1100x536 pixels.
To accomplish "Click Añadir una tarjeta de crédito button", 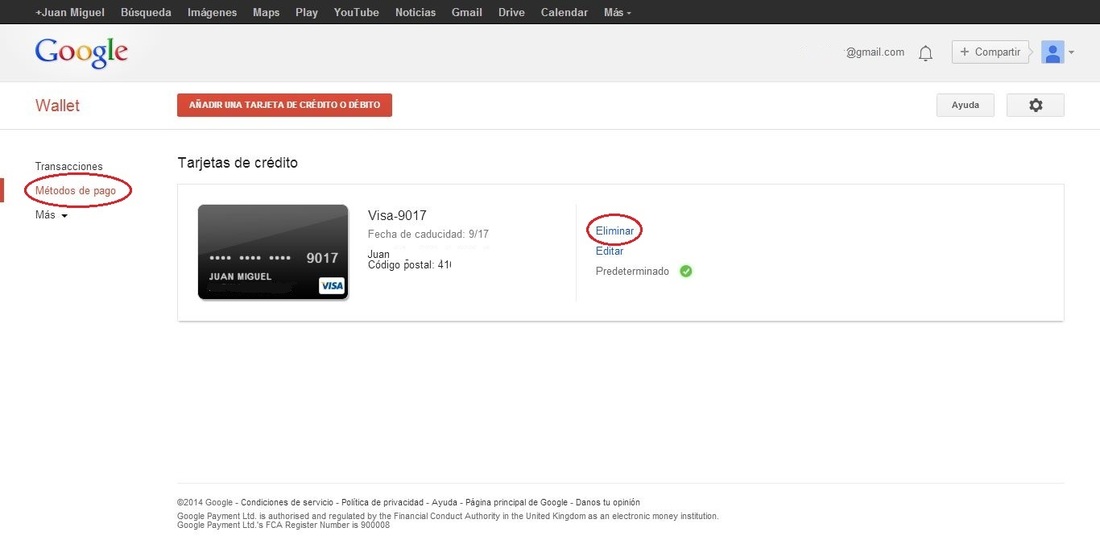I will [x=284, y=105].
